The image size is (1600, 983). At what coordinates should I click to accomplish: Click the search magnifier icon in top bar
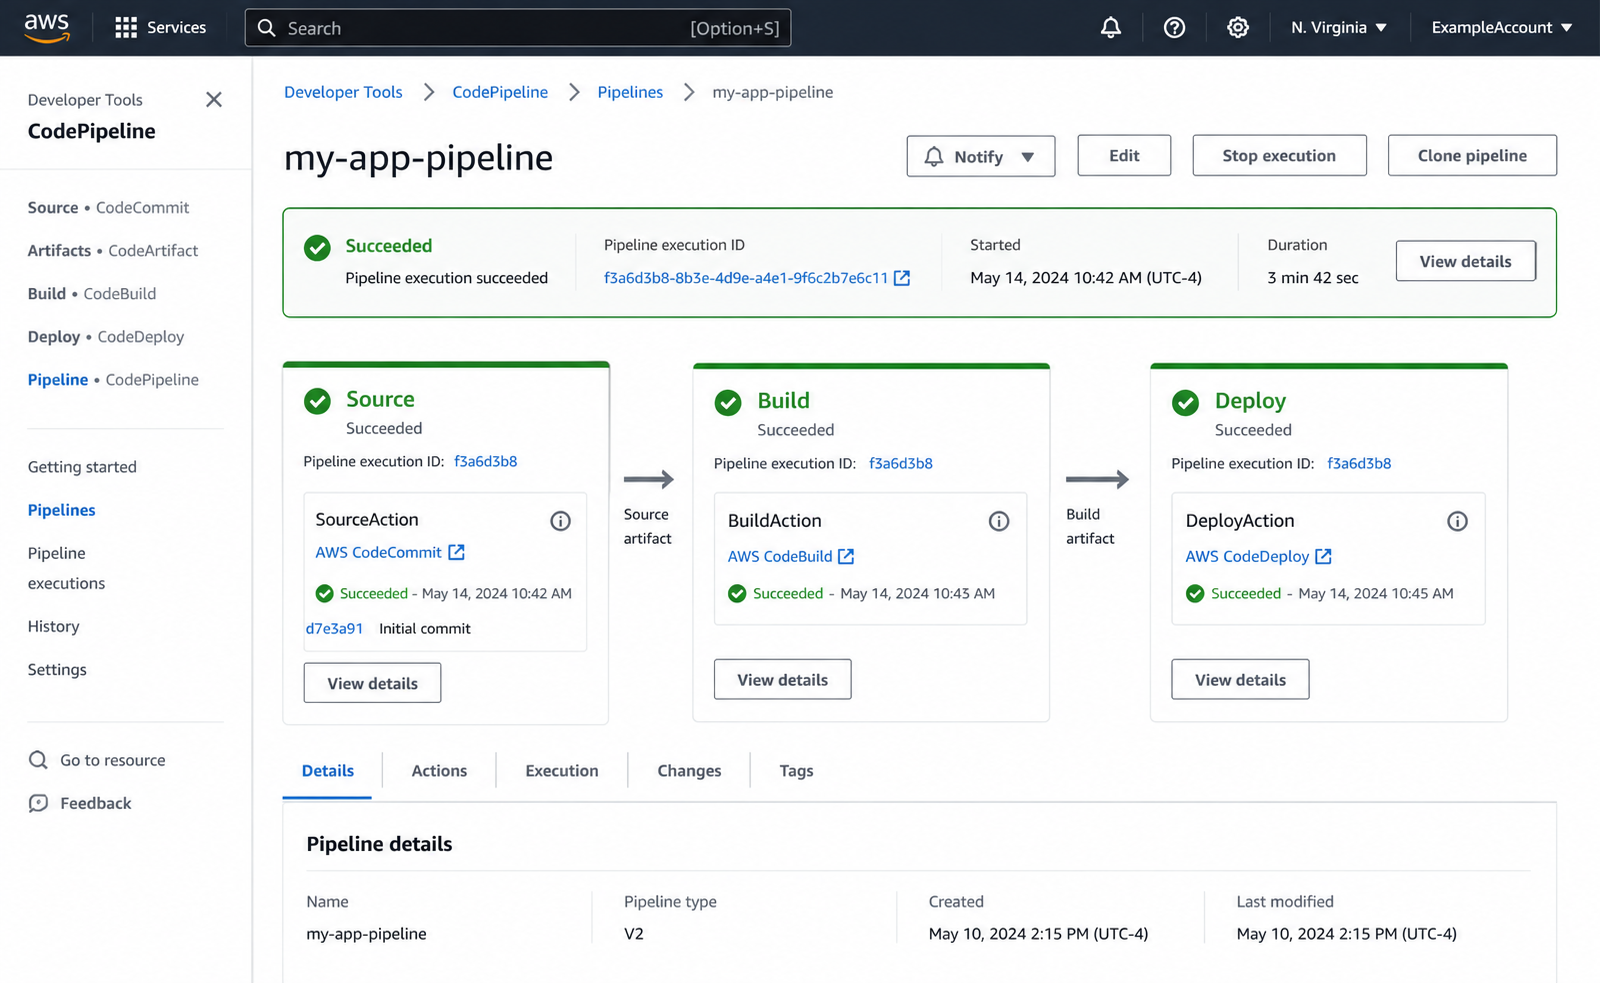tap(267, 28)
